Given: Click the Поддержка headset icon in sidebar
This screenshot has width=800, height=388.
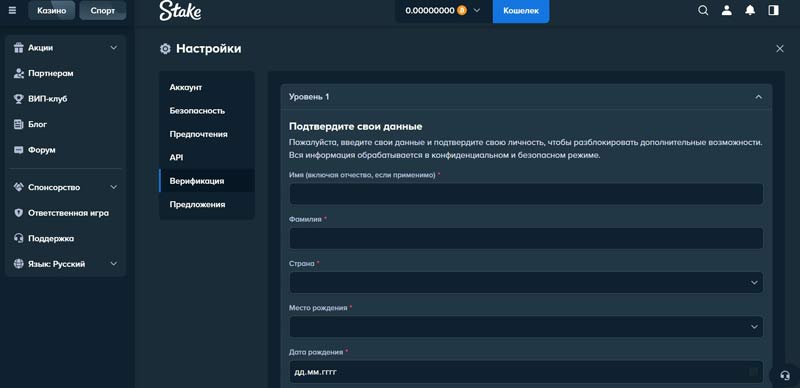Looking at the screenshot, I should (19, 238).
